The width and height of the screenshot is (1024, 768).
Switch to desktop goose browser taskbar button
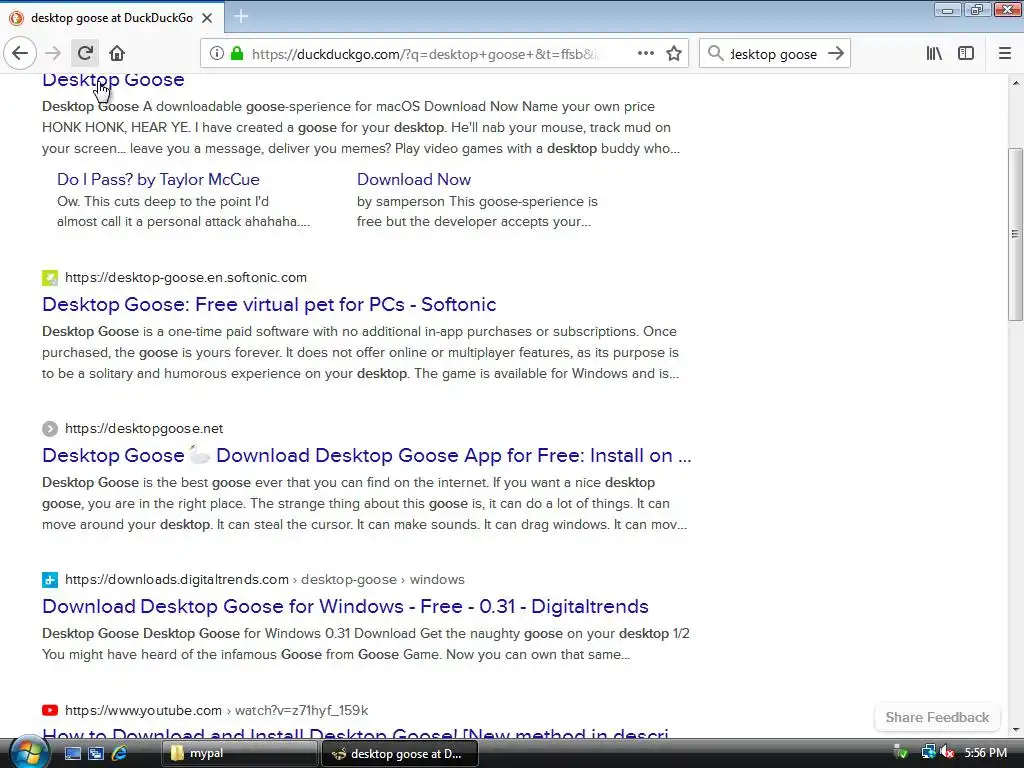coord(400,754)
